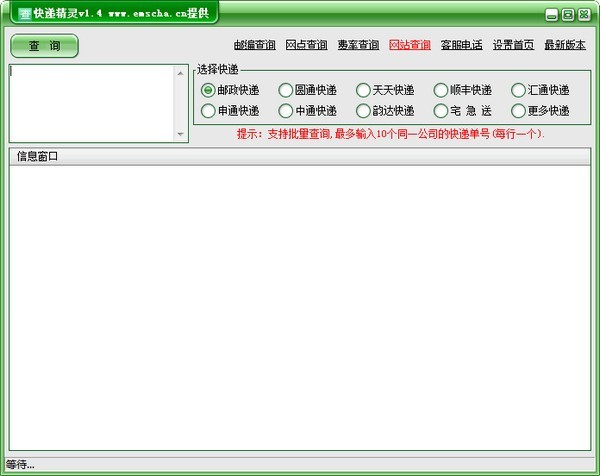Click the text box scroll up arrow
Viewport: 600px width, 476px height.
pos(181,73)
